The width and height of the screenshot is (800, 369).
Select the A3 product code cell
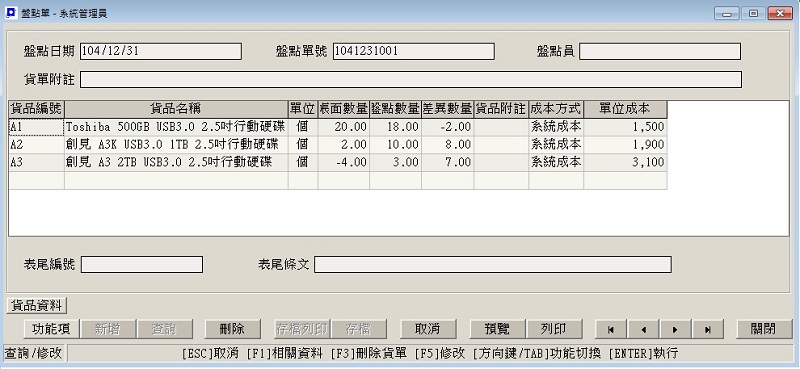pos(36,163)
